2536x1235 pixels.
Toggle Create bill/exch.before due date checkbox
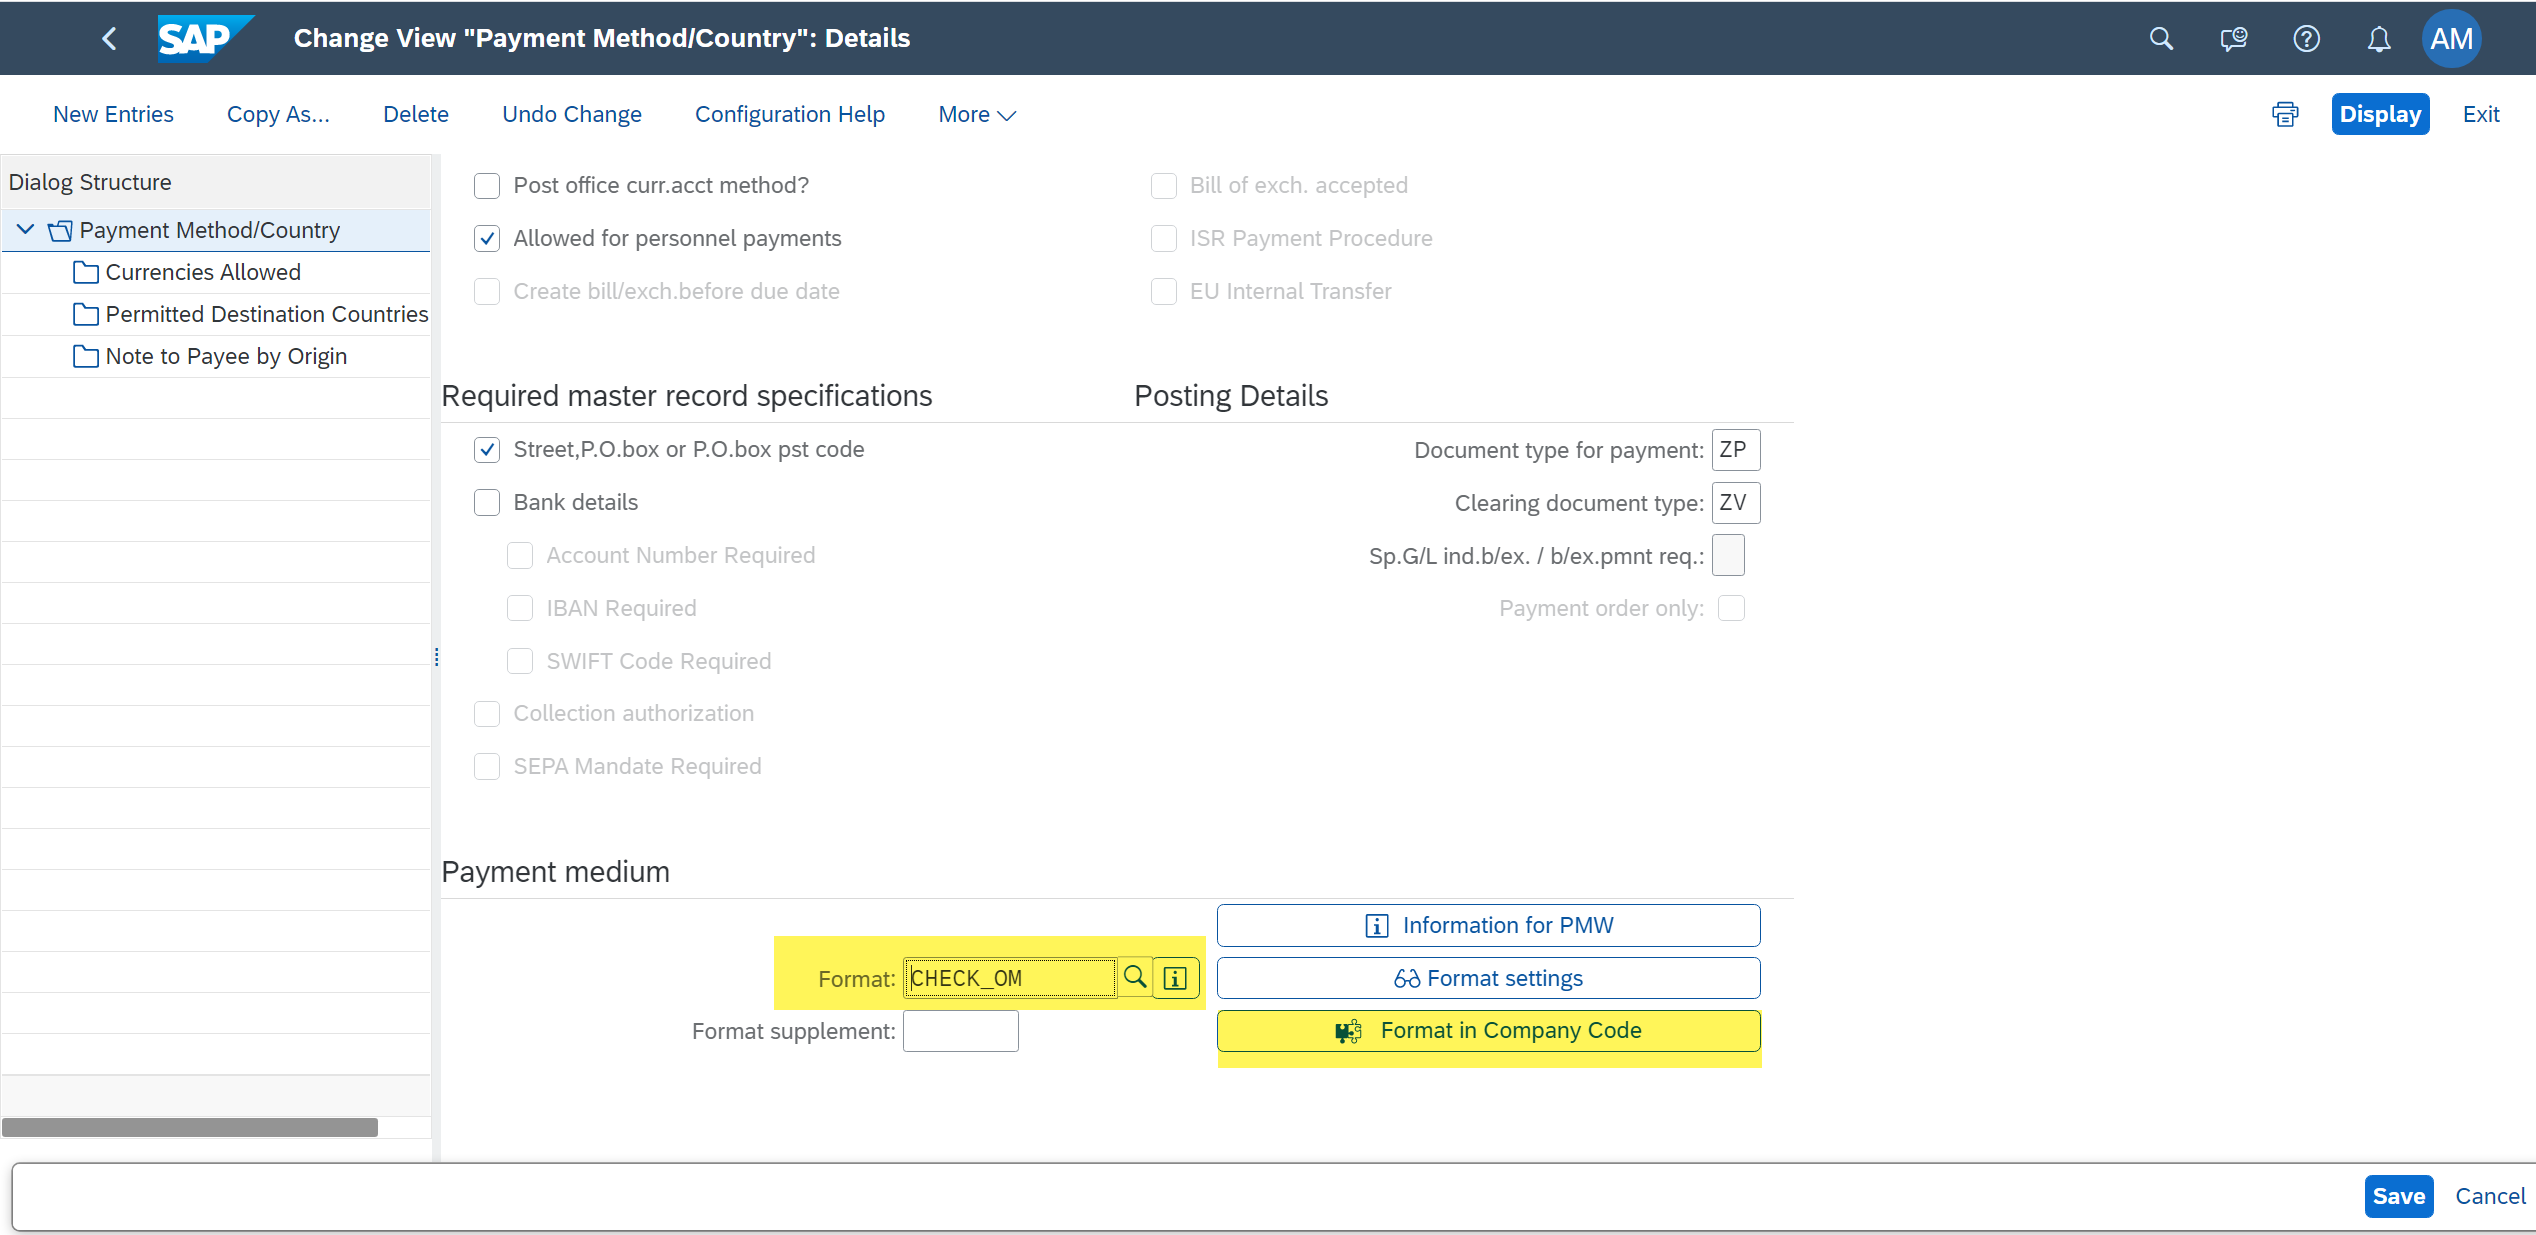487,291
